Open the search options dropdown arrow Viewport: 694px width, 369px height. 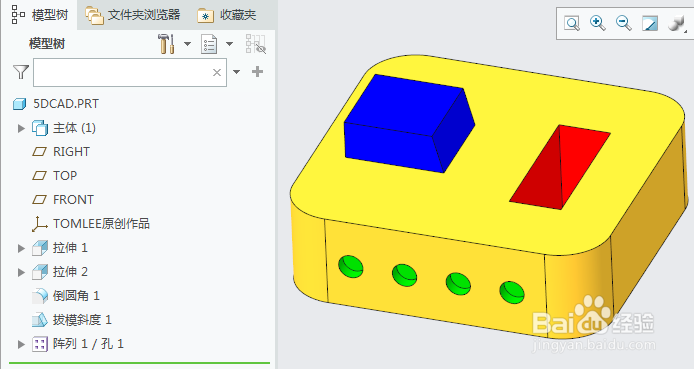point(236,72)
